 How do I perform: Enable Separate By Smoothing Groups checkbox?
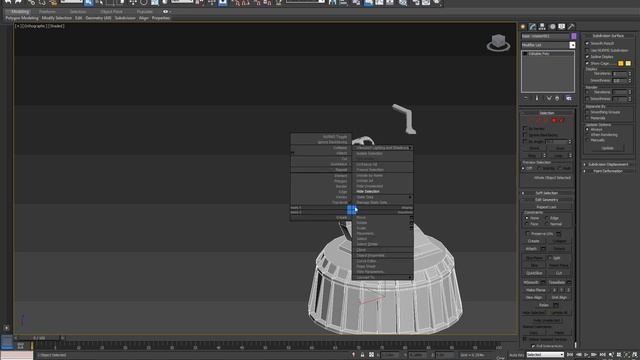tap(587, 112)
